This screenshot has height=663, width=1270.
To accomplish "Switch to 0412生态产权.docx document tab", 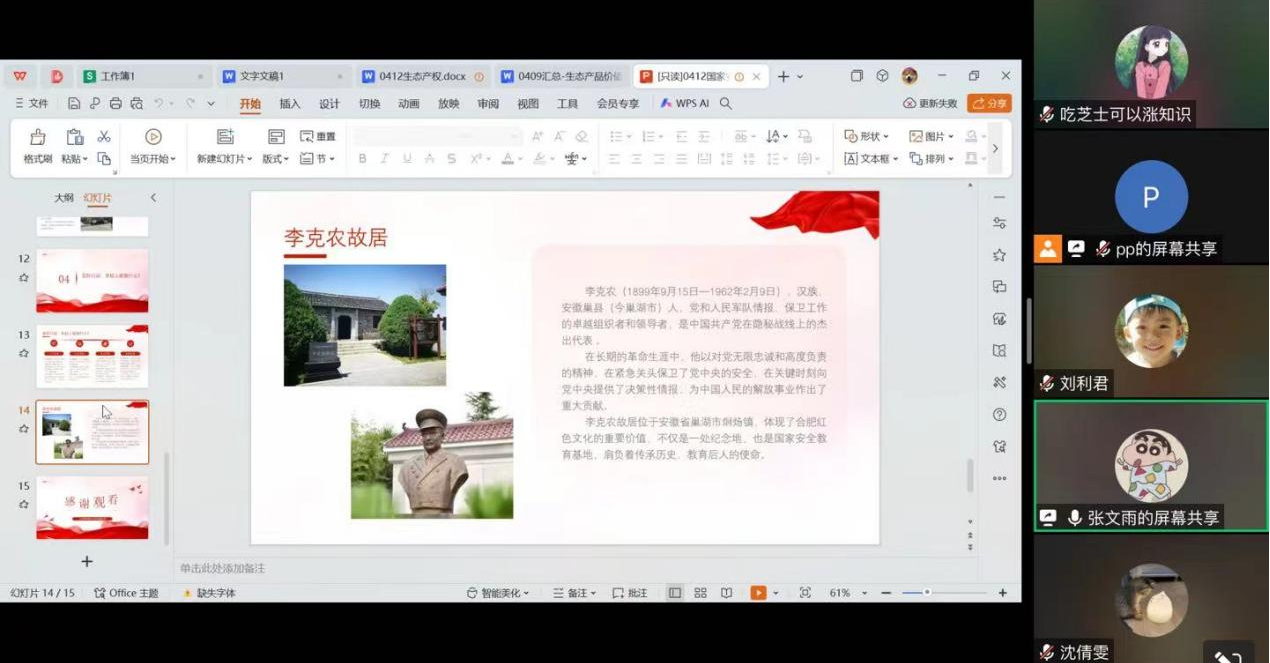I will 422,76.
